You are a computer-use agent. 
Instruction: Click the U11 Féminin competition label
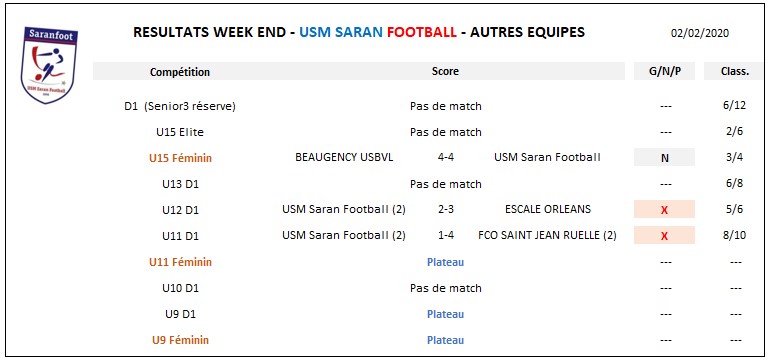coord(180,262)
